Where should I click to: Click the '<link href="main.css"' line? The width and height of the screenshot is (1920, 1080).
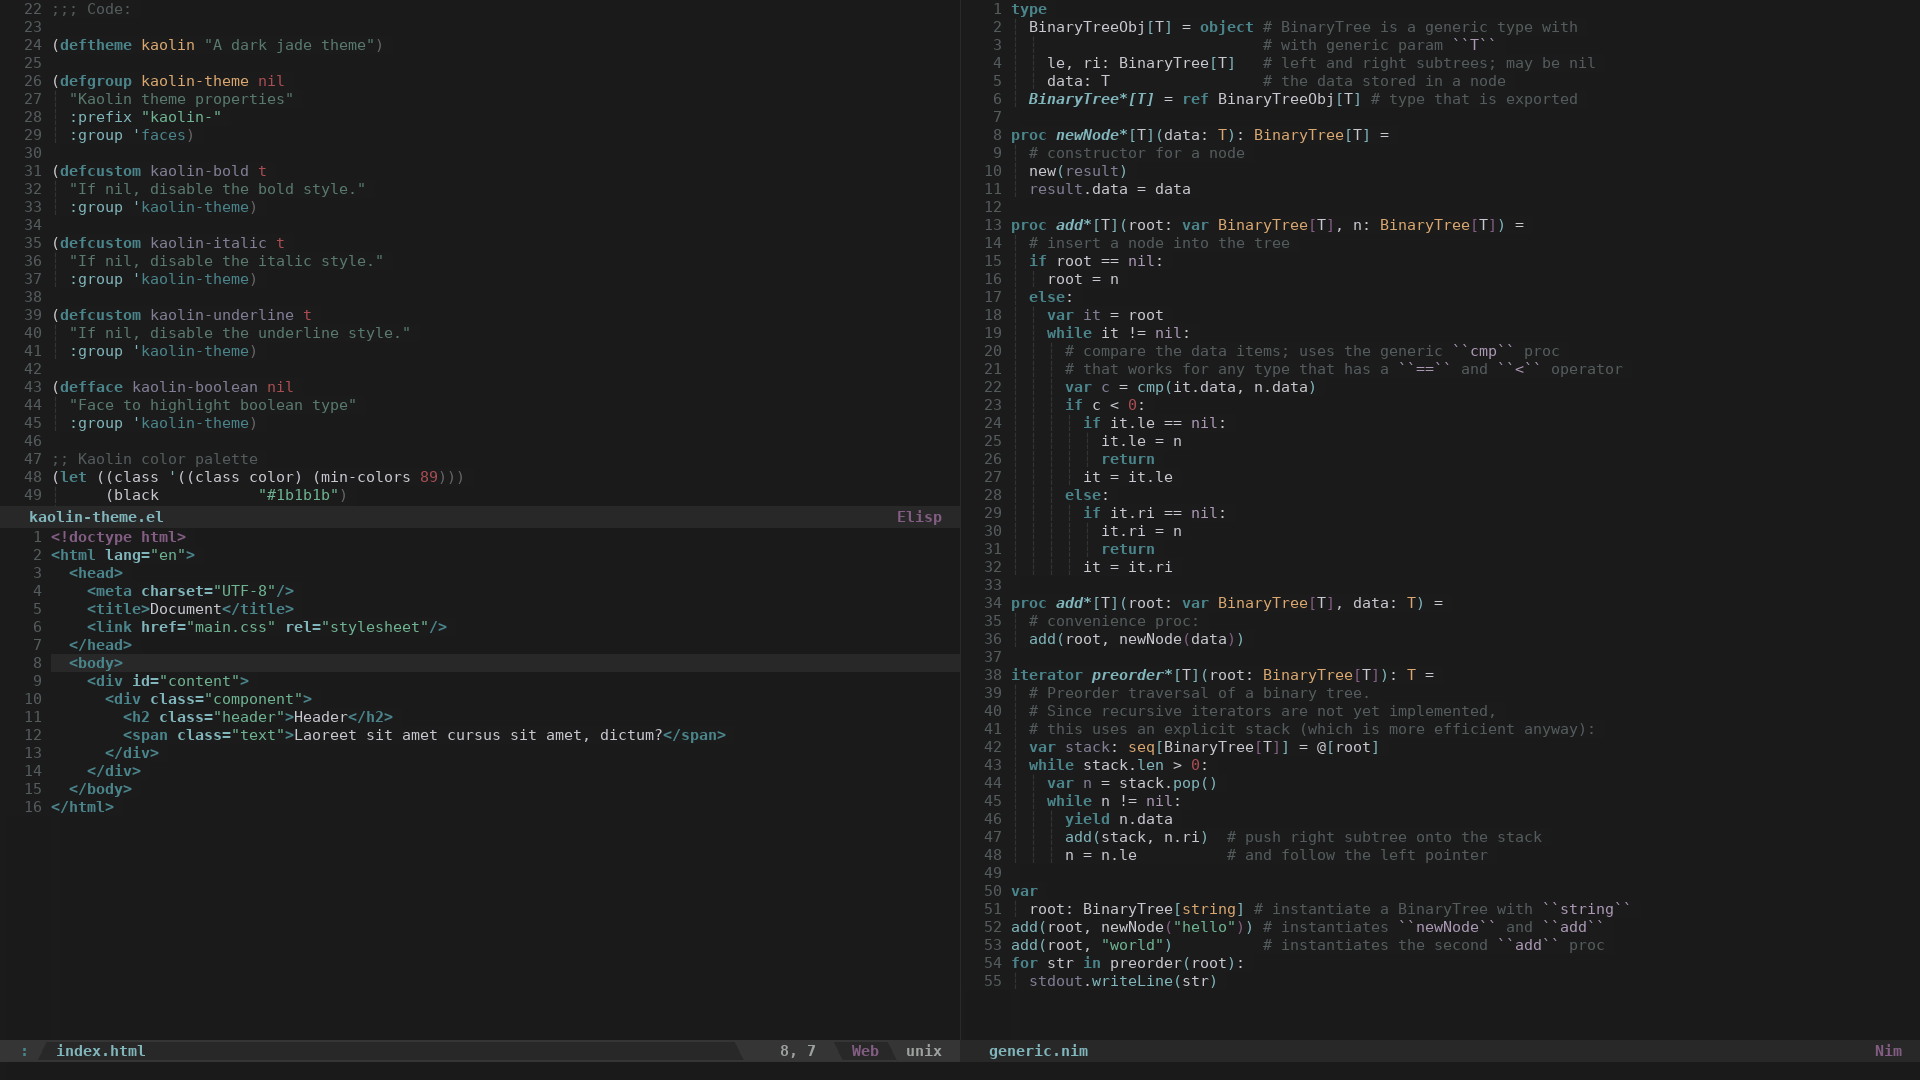267,627
